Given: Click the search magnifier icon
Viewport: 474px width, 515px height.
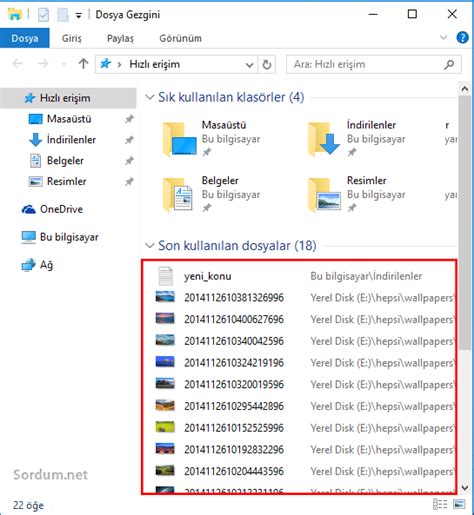Looking at the screenshot, I should tap(449, 64).
